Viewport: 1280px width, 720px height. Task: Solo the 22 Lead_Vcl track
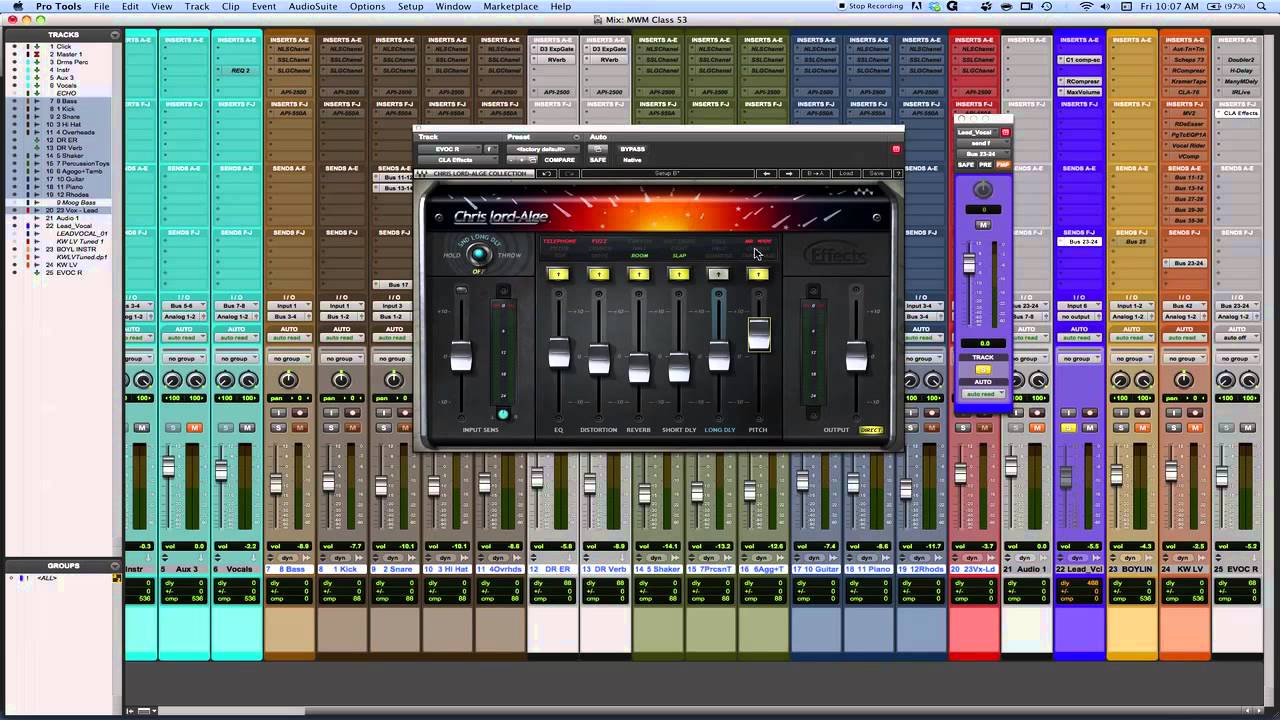[1068, 428]
